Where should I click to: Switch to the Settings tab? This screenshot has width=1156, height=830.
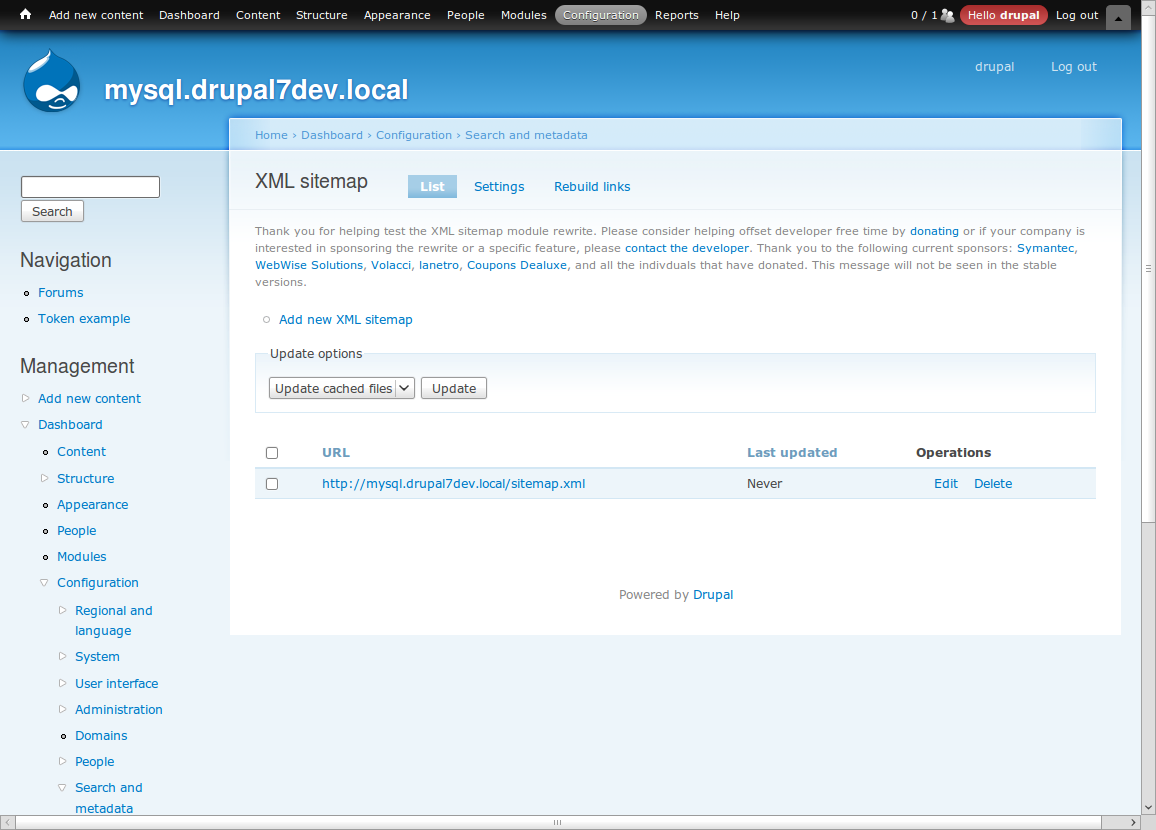coord(499,186)
